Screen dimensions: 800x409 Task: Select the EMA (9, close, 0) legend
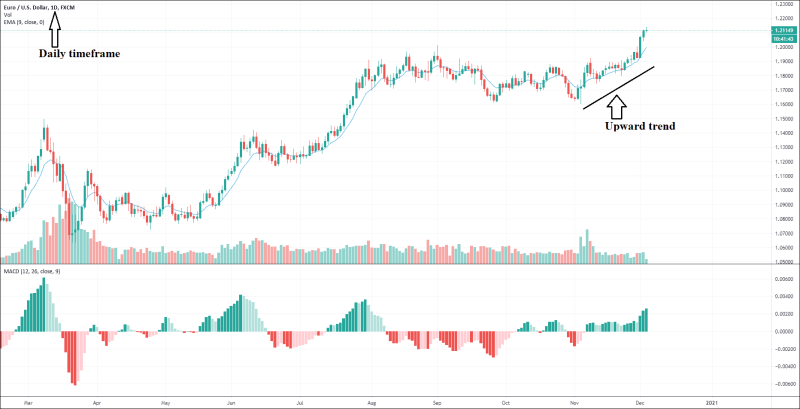(23, 22)
